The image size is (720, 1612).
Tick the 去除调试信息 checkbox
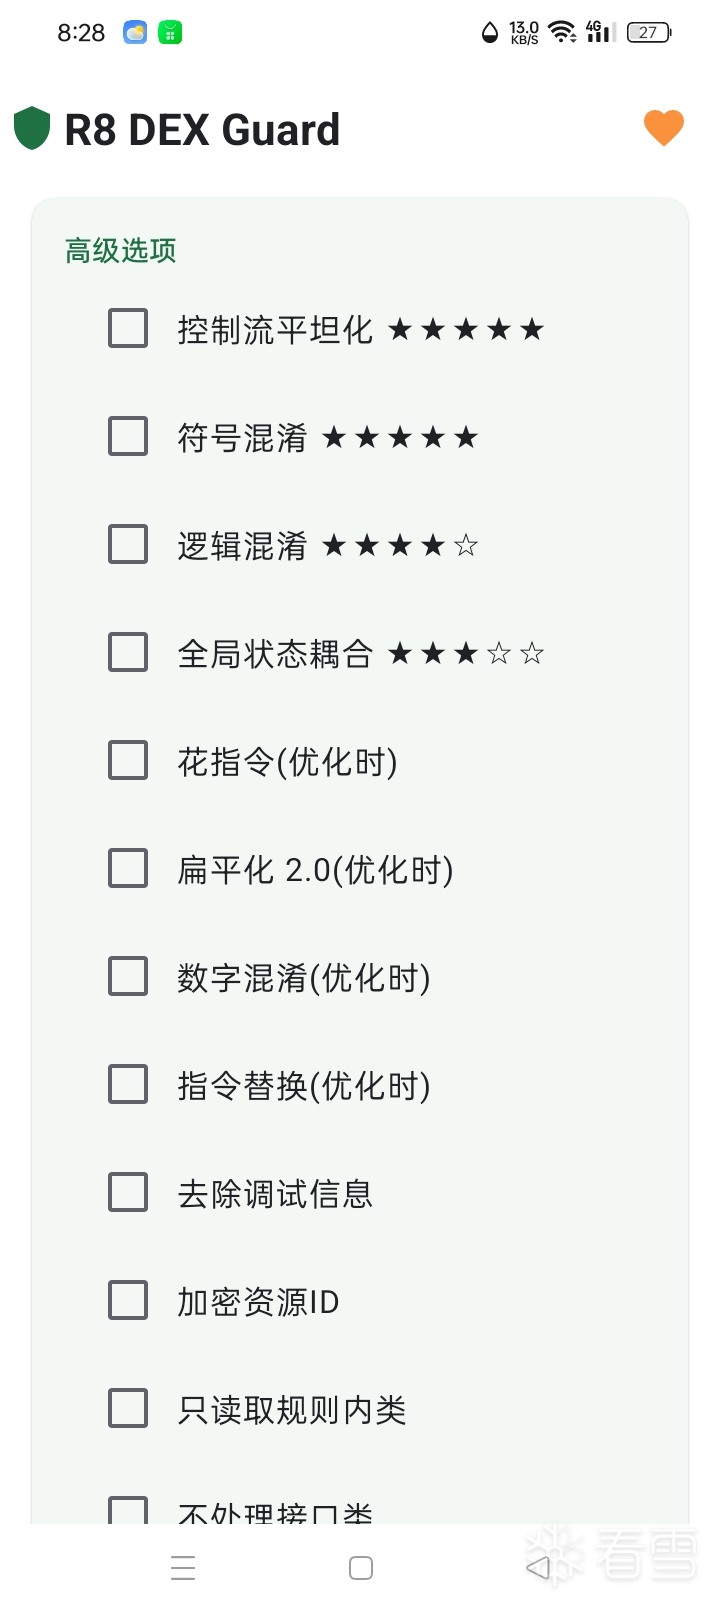[128, 1192]
